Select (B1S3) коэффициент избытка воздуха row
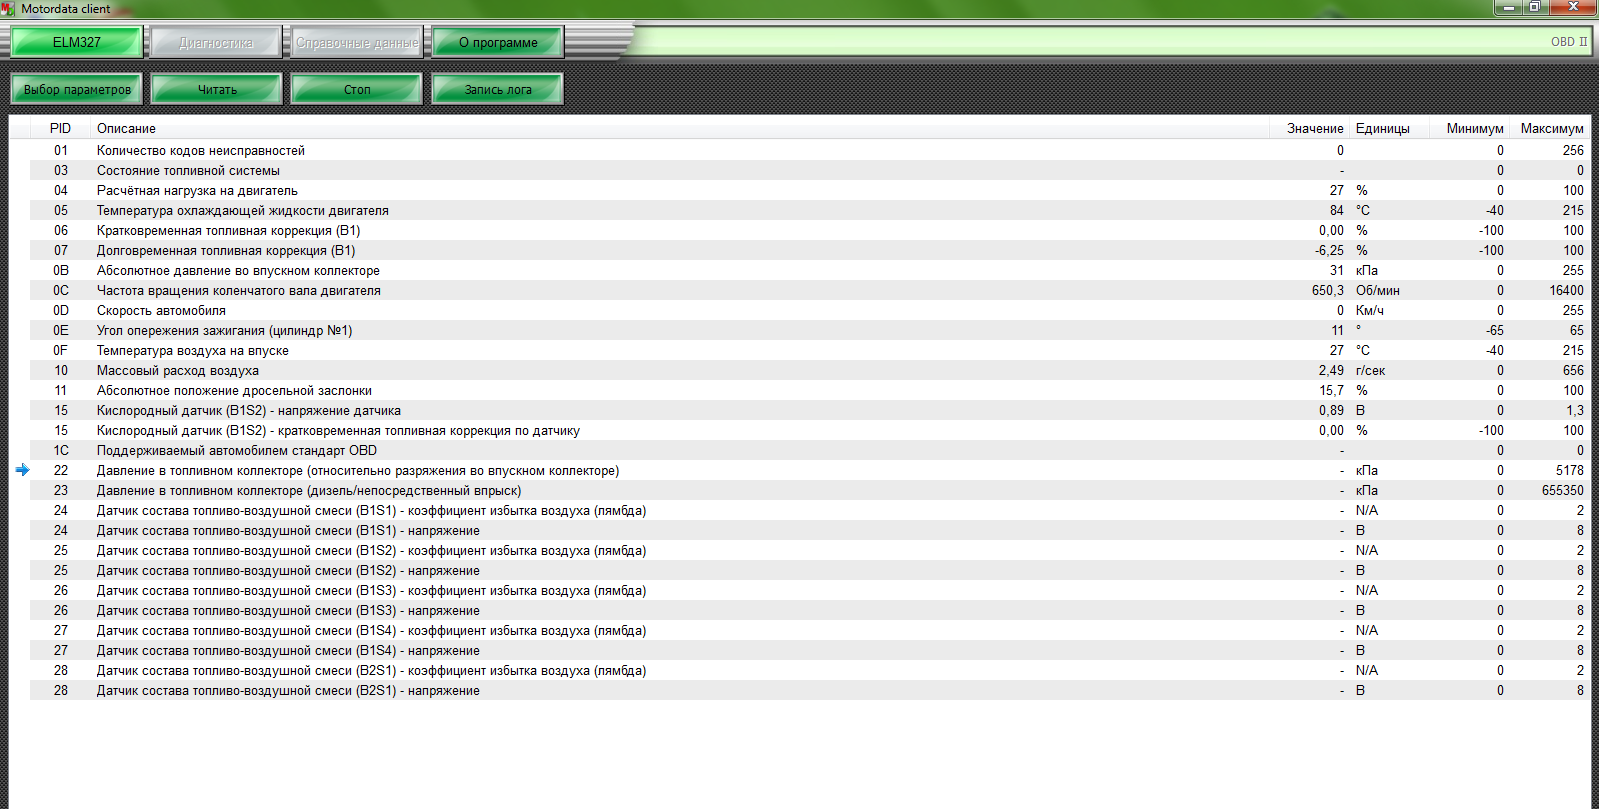Viewport: 1599px width, 809px height. [x=810, y=590]
